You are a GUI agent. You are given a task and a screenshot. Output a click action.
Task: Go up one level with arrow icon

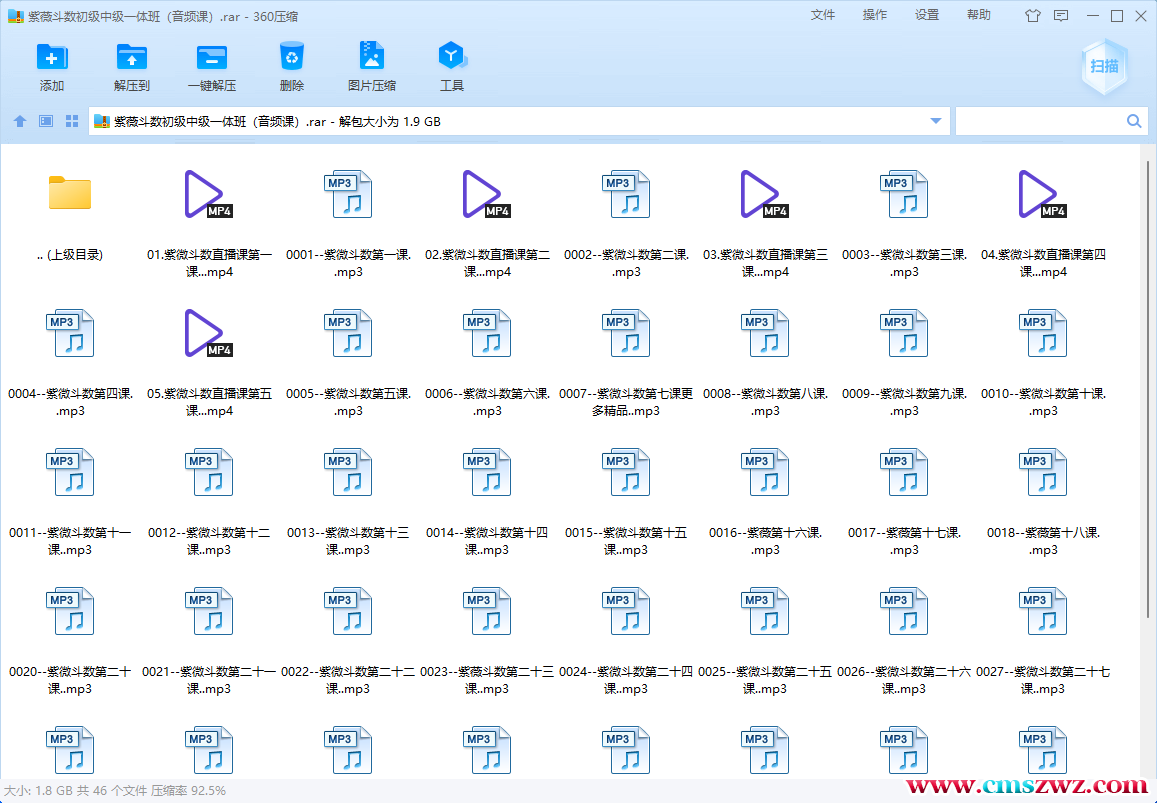20,121
